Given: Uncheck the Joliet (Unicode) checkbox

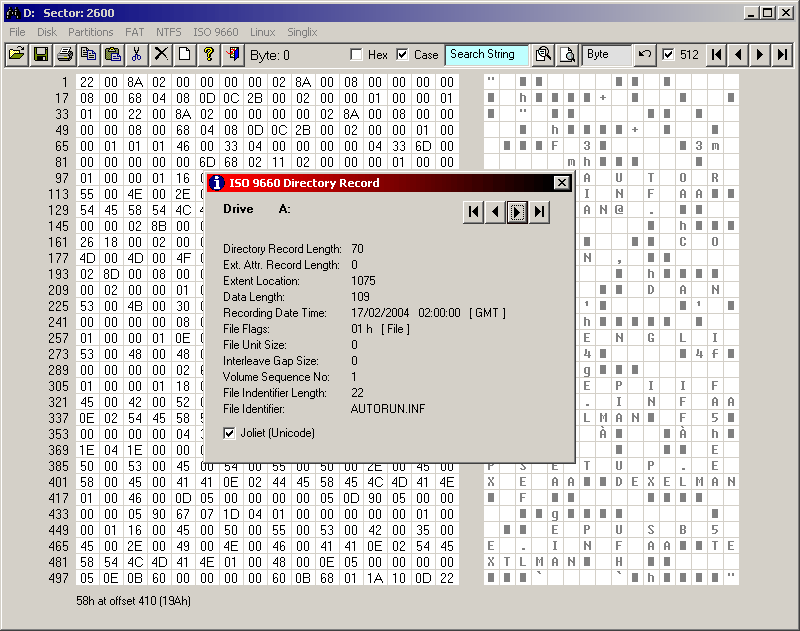Looking at the screenshot, I should click(231, 433).
